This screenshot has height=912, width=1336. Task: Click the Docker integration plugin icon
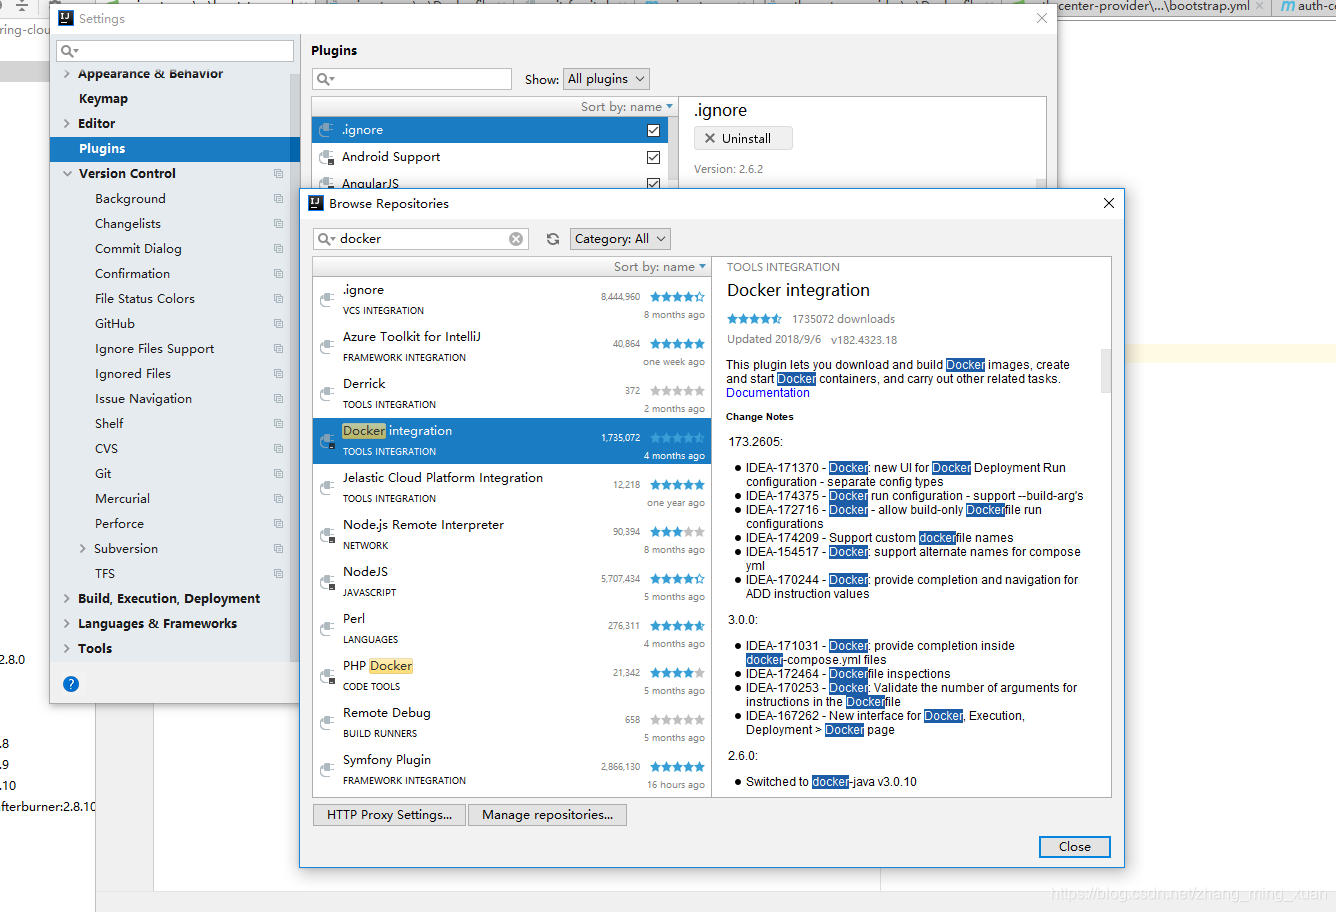(x=327, y=441)
